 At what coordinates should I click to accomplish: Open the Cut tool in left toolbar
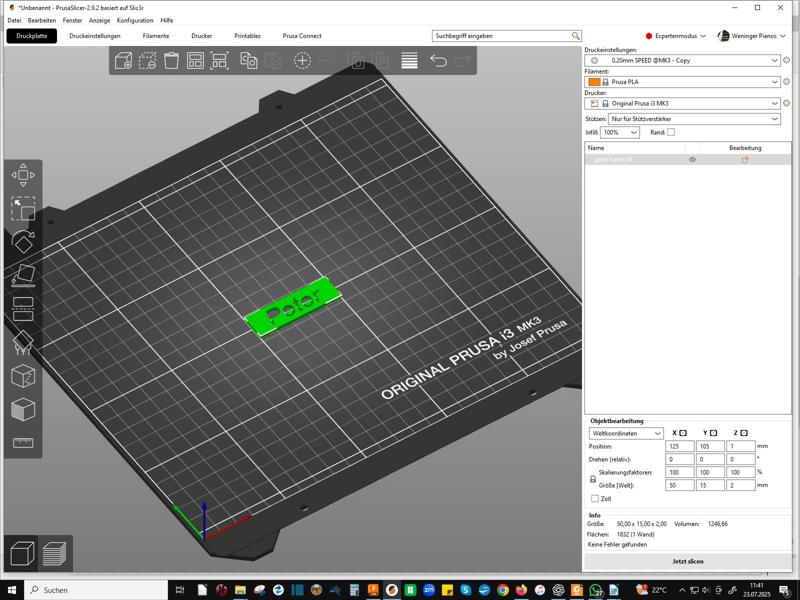[23, 307]
